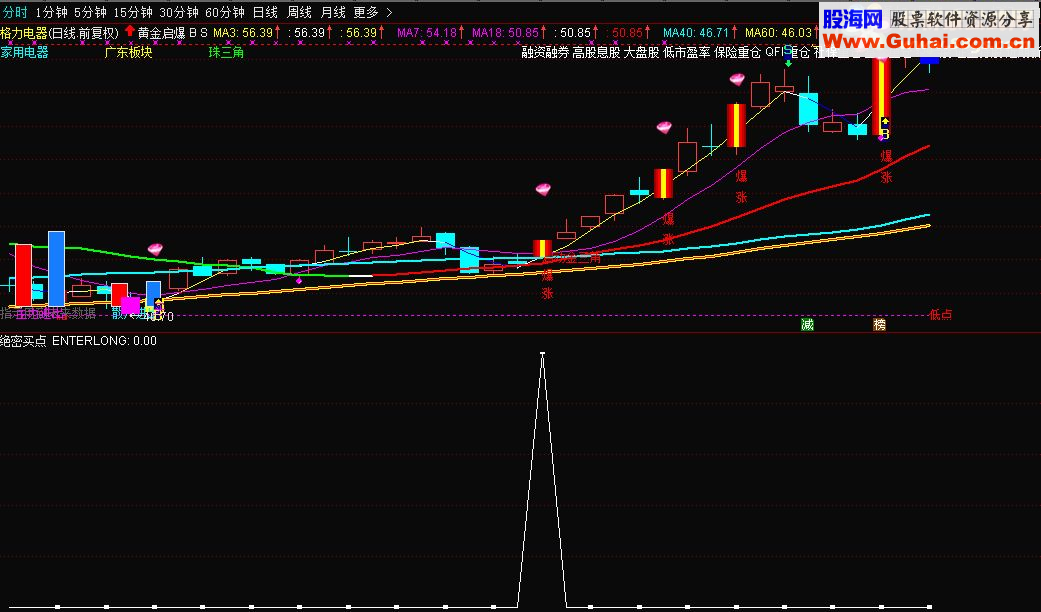Screen dimensions: 1041x612
Task: Switch to the 月线 monthly chart tab
Action: [333, 12]
